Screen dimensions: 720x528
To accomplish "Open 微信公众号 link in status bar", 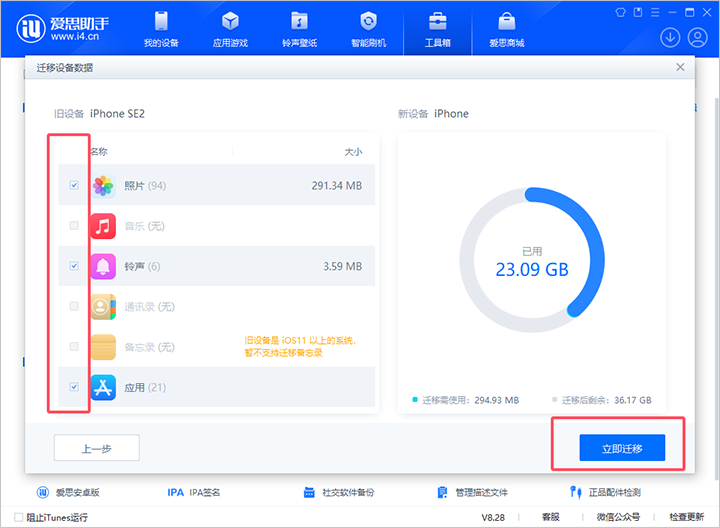I will coord(618,517).
